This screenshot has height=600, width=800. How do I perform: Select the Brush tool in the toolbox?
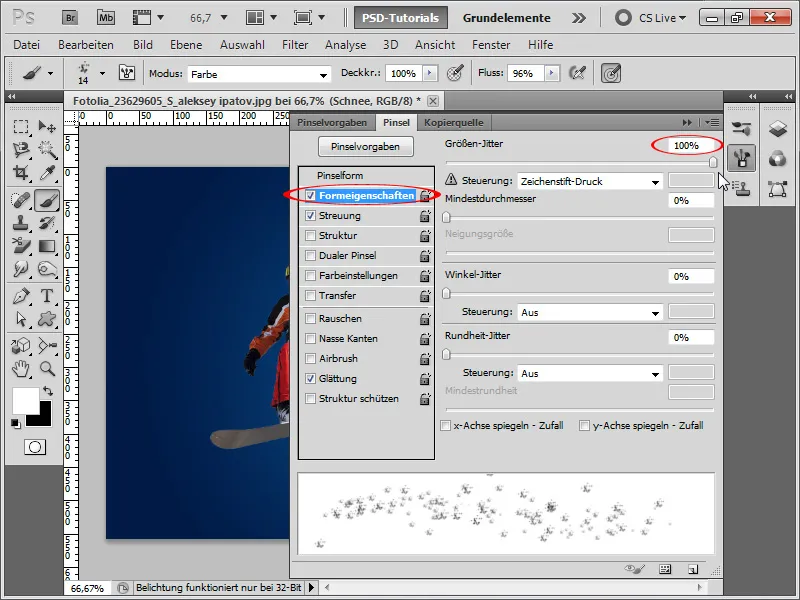[x=47, y=200]
